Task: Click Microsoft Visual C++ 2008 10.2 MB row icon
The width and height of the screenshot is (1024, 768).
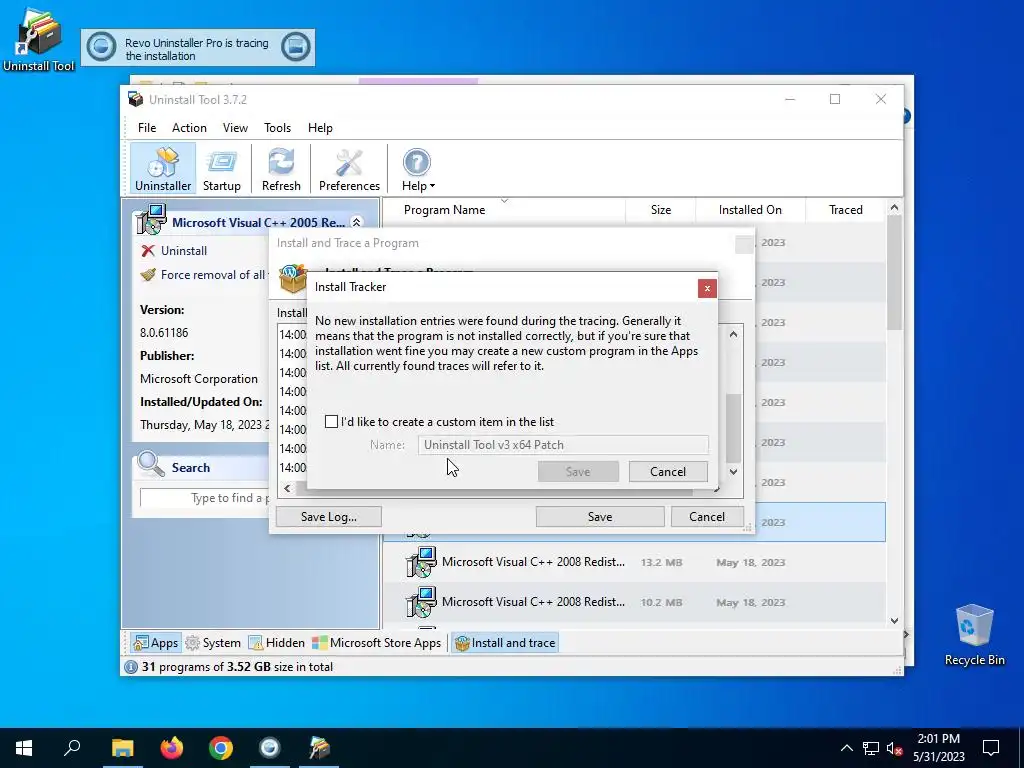Action: [x=421, y=602]
